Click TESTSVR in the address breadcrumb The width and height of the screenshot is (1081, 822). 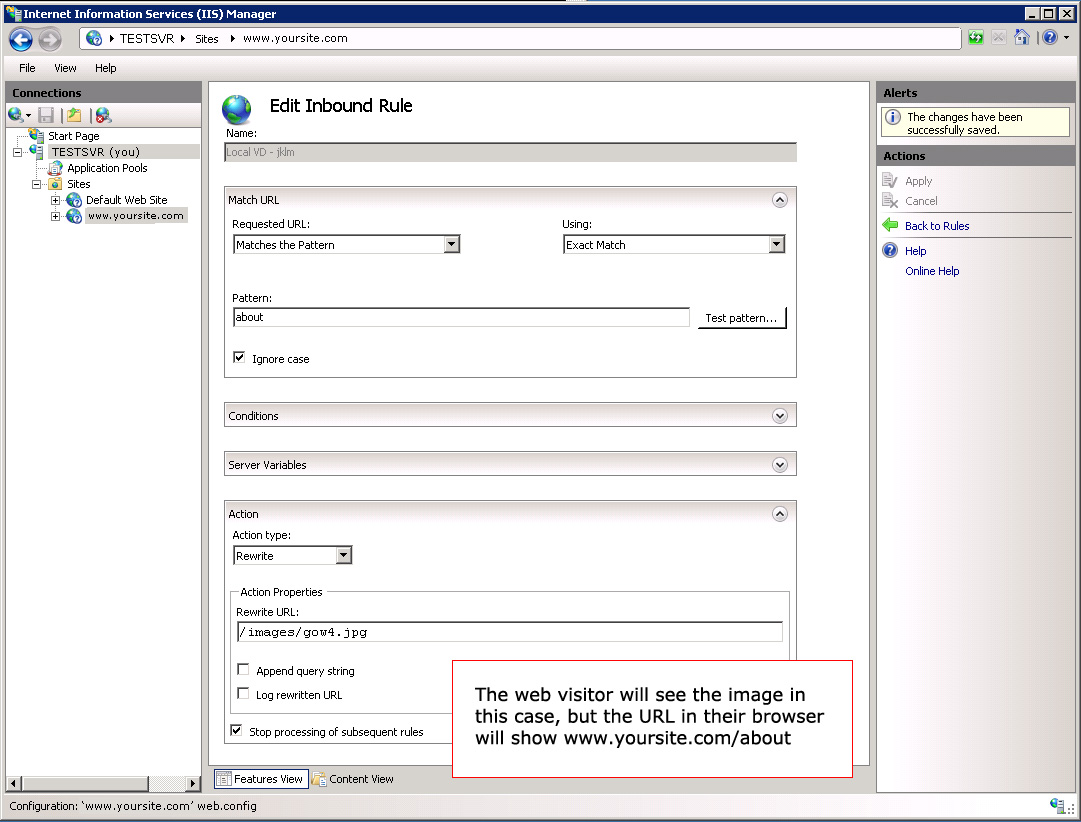147,39
